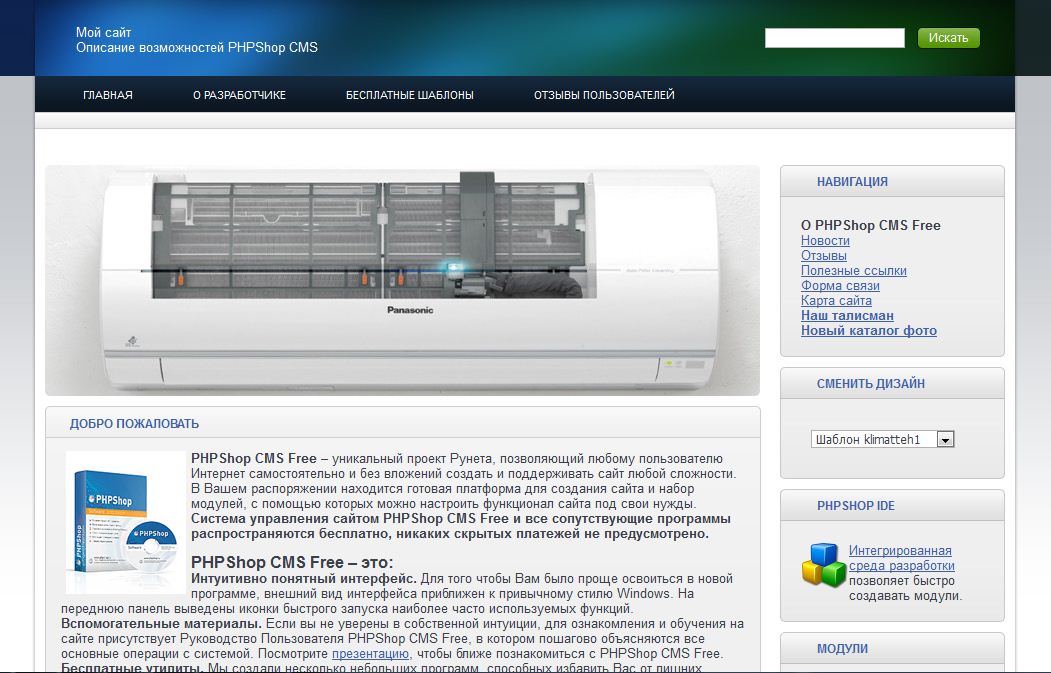Follow the Полезные ссылки link
1051x673 pixels.
click(854, 271)
